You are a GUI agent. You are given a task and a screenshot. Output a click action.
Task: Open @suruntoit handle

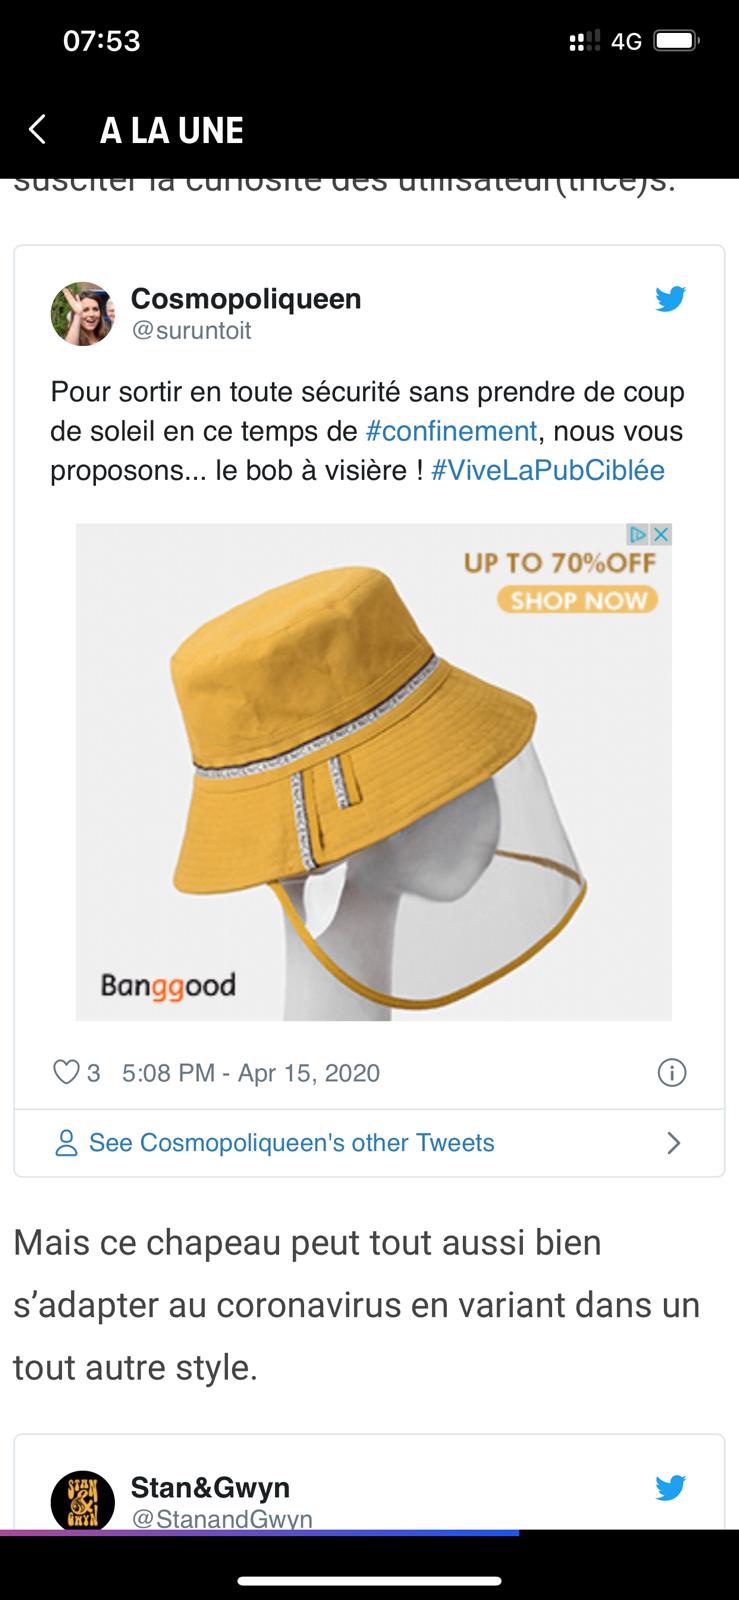coord(191,331)
